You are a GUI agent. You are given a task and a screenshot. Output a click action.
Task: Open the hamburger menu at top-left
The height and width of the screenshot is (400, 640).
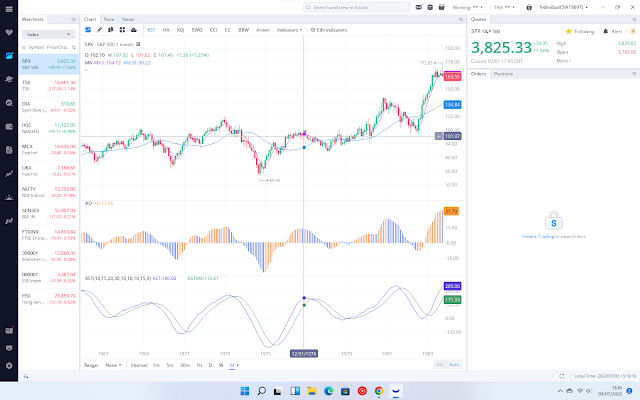pos(9,9)
